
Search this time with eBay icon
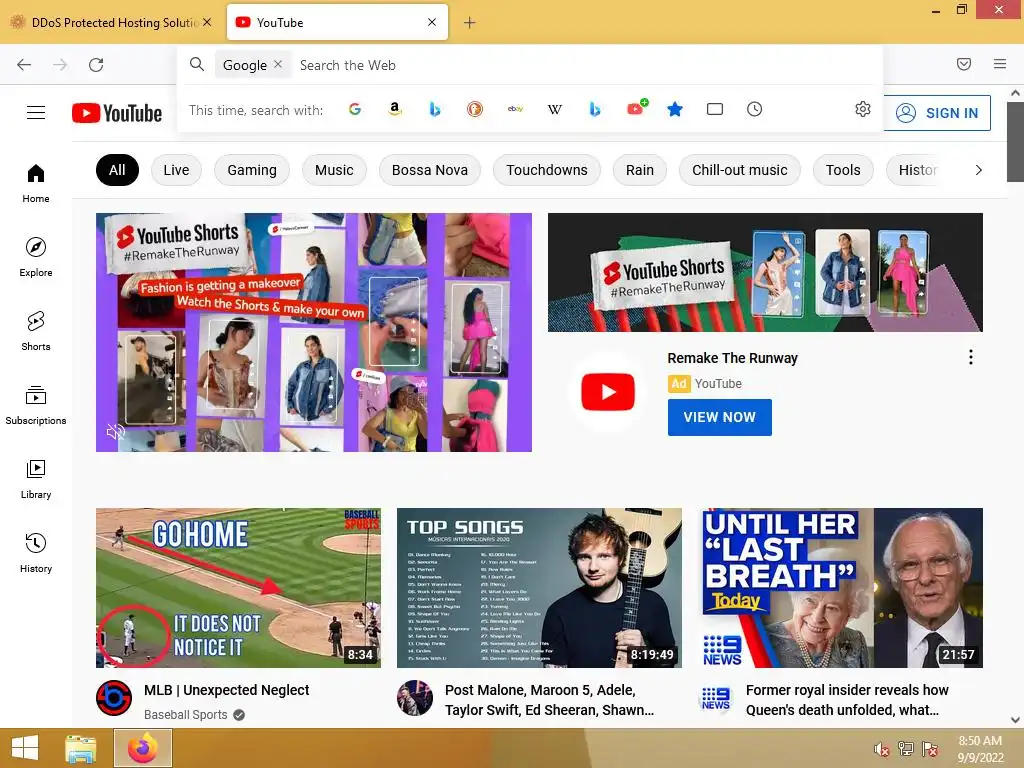click(515, 109)
